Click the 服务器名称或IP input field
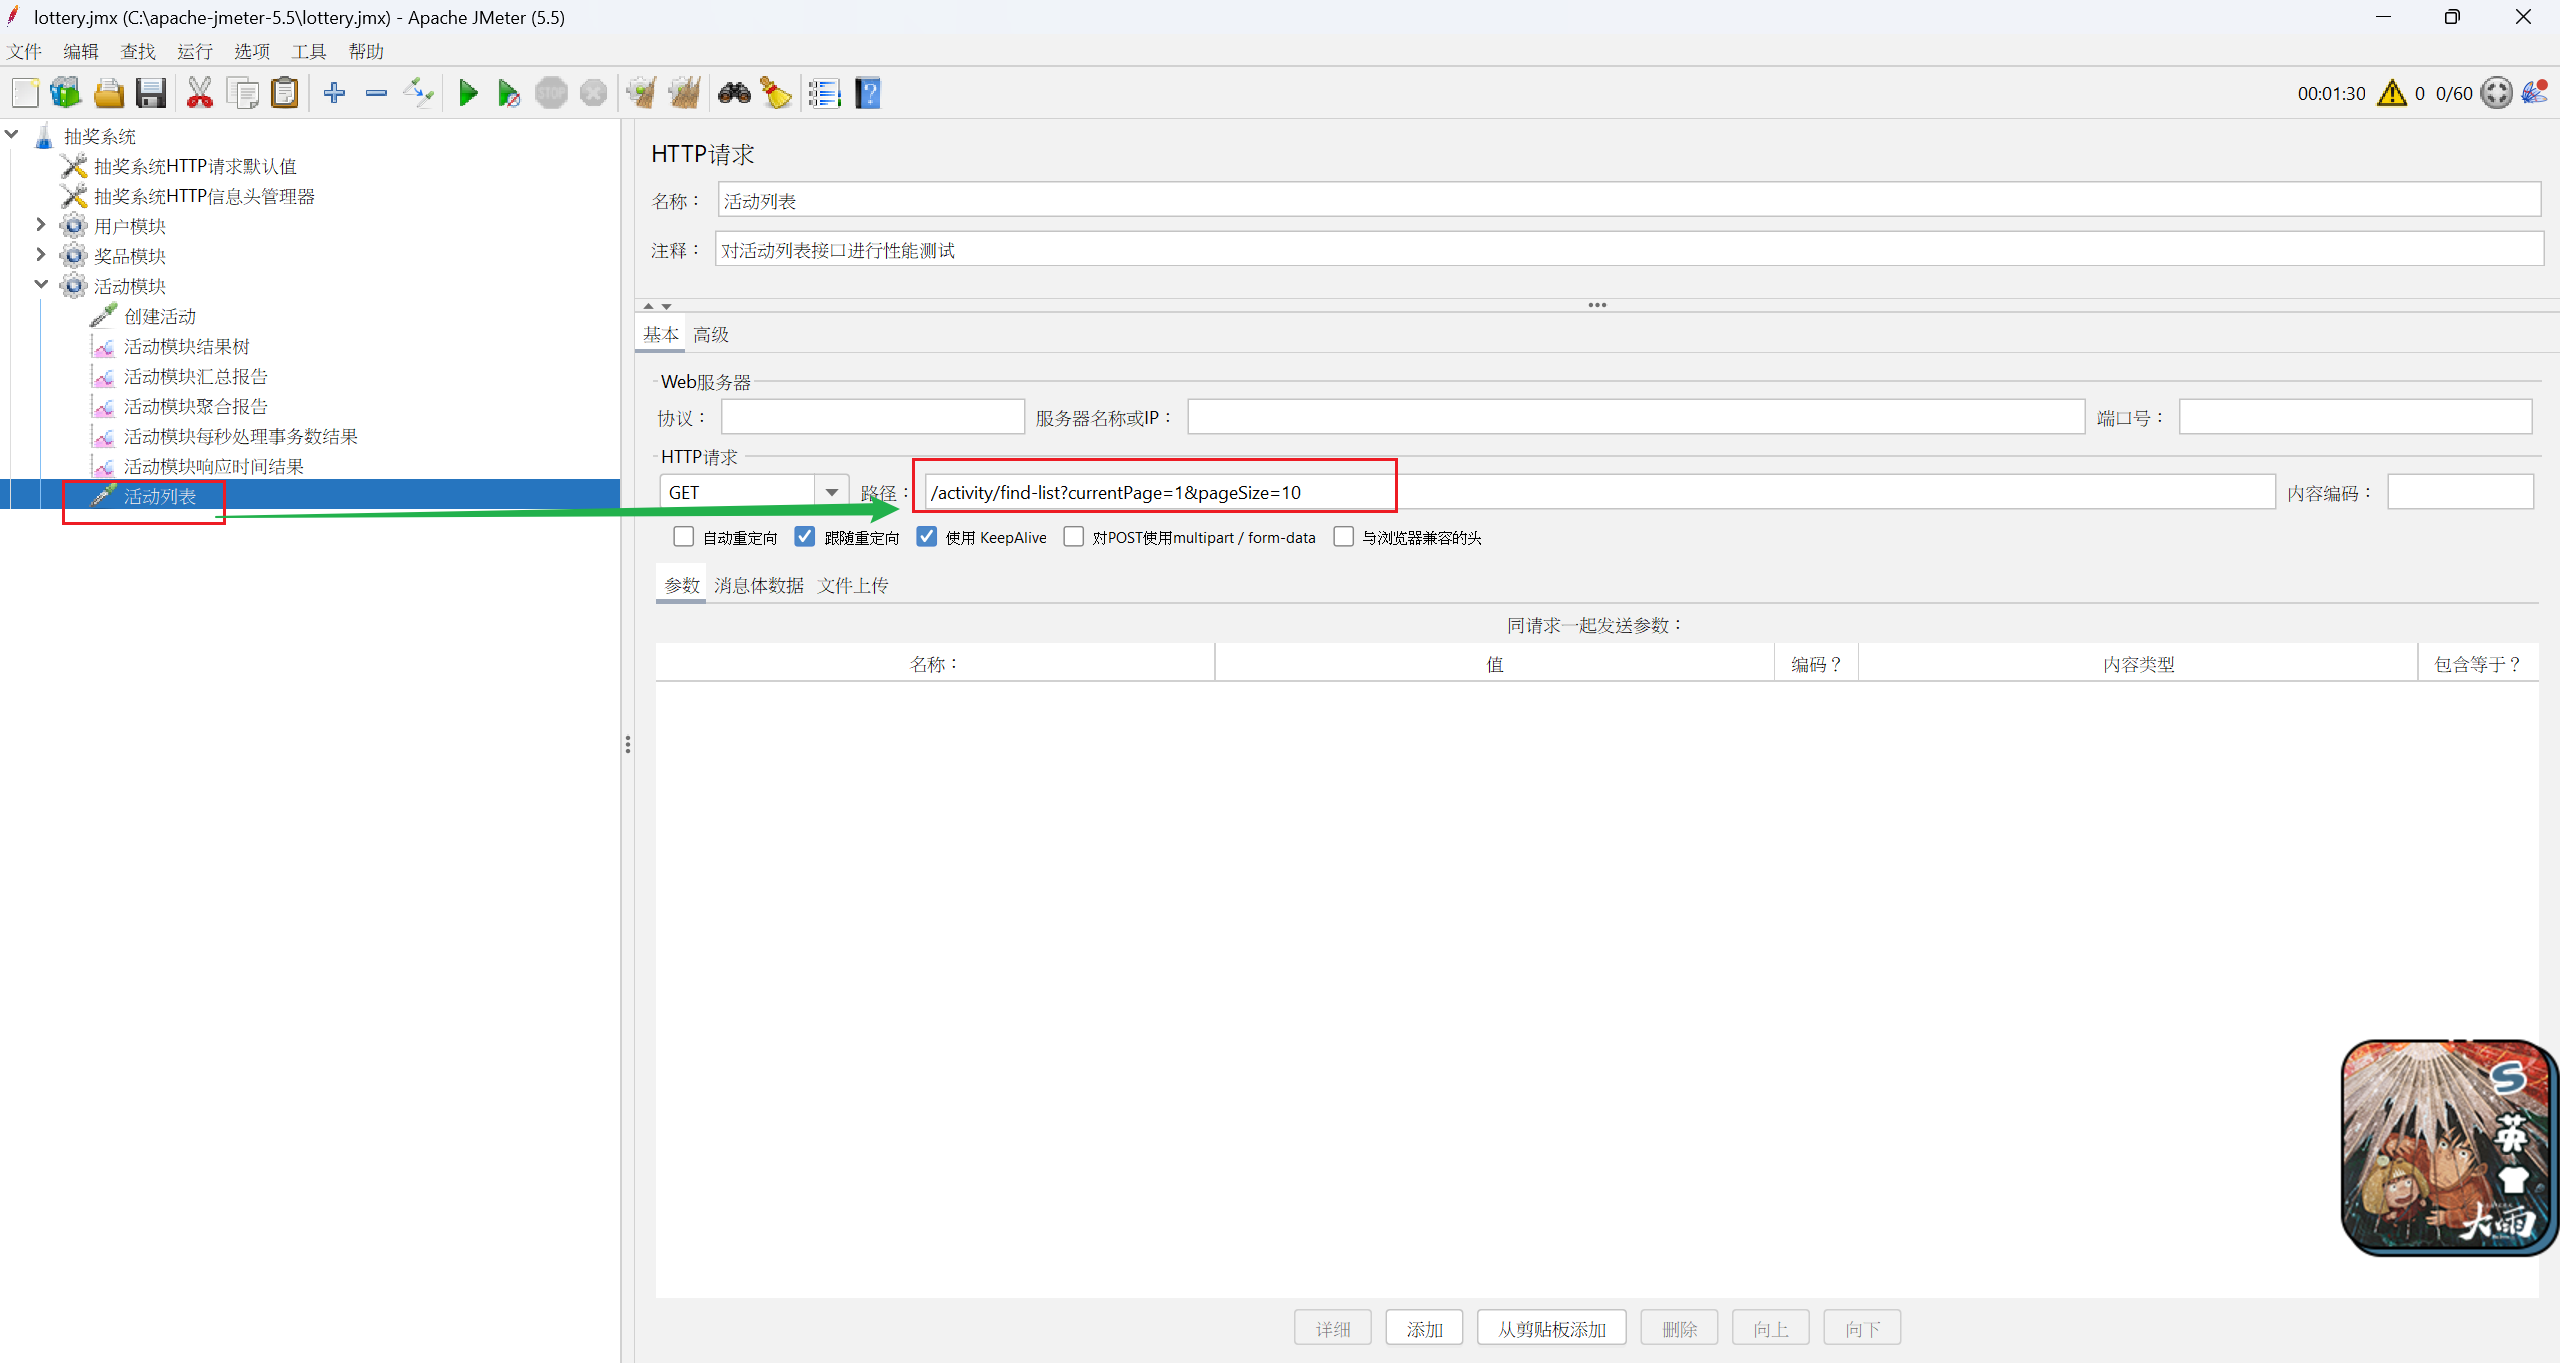The width and height of the screenshot is (2560, 1363). point(1635,417)
